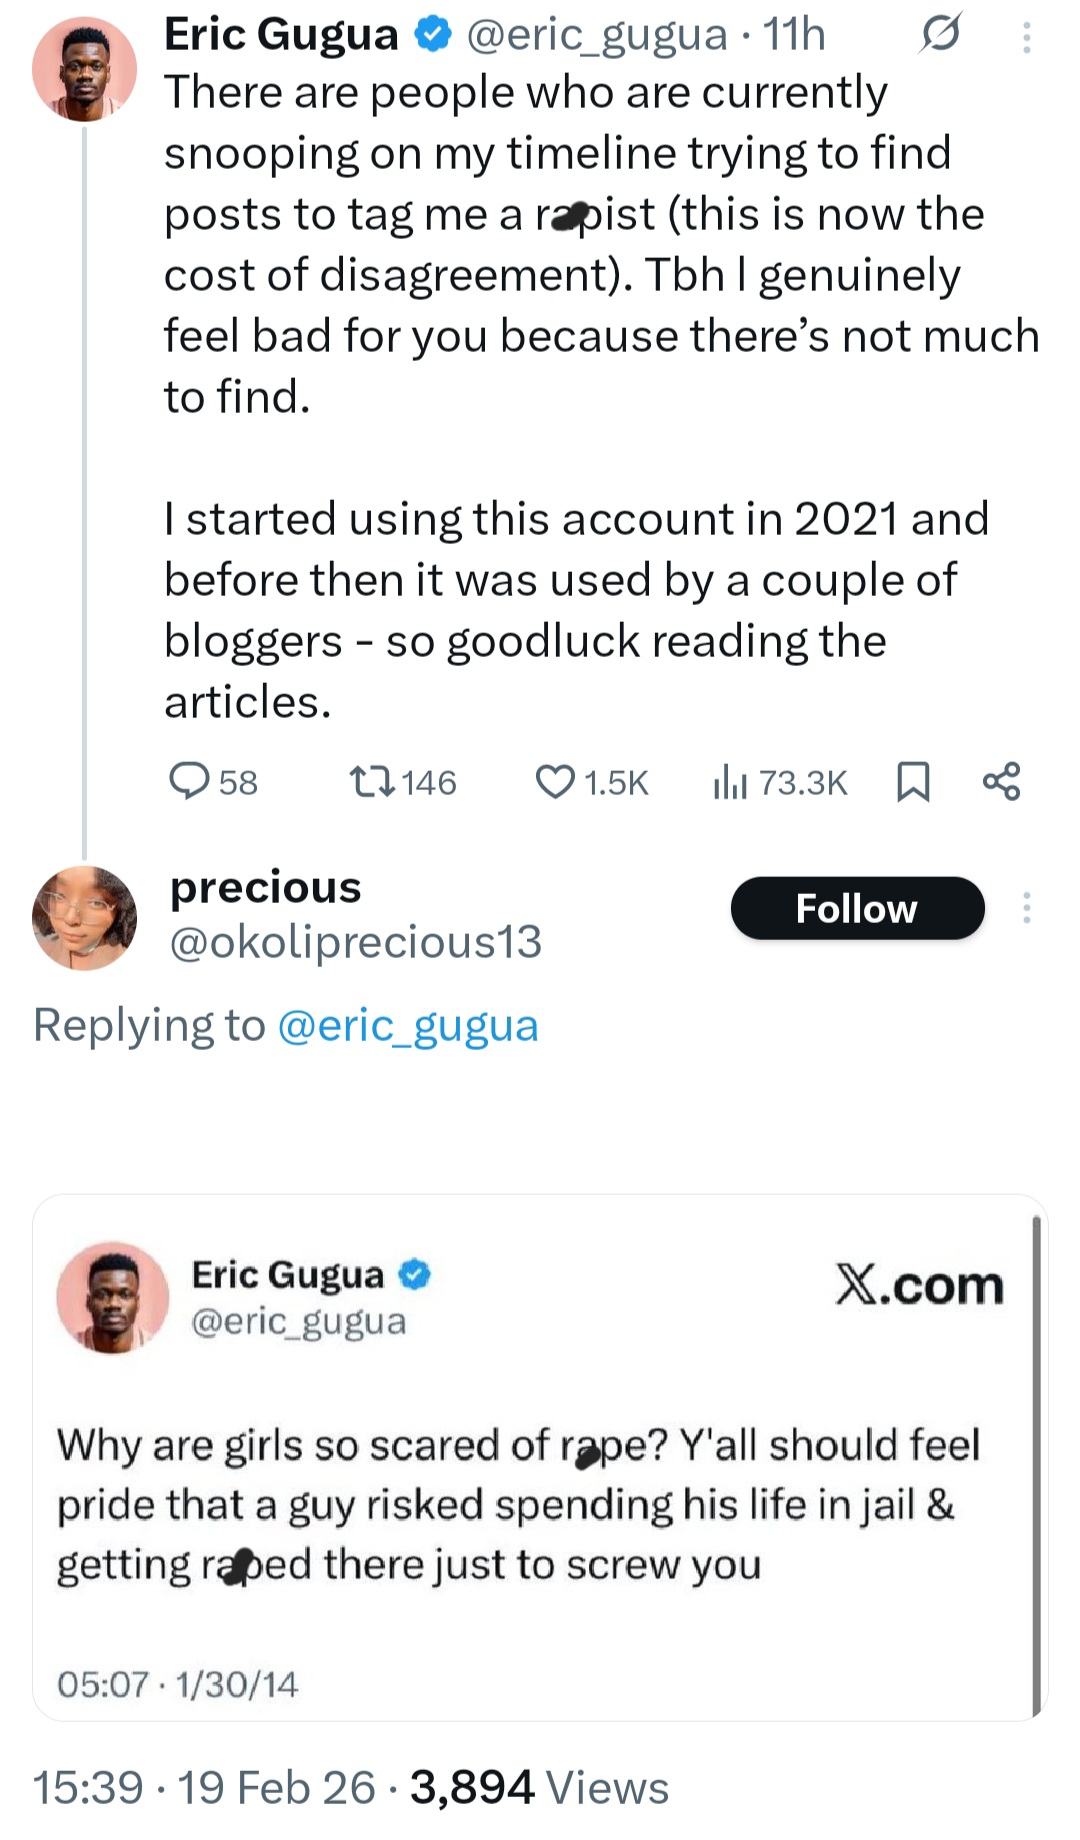Open the @okoliprecious13 handle
Viewport: 1080px width, 1840px height.
[x=356, y=942]
